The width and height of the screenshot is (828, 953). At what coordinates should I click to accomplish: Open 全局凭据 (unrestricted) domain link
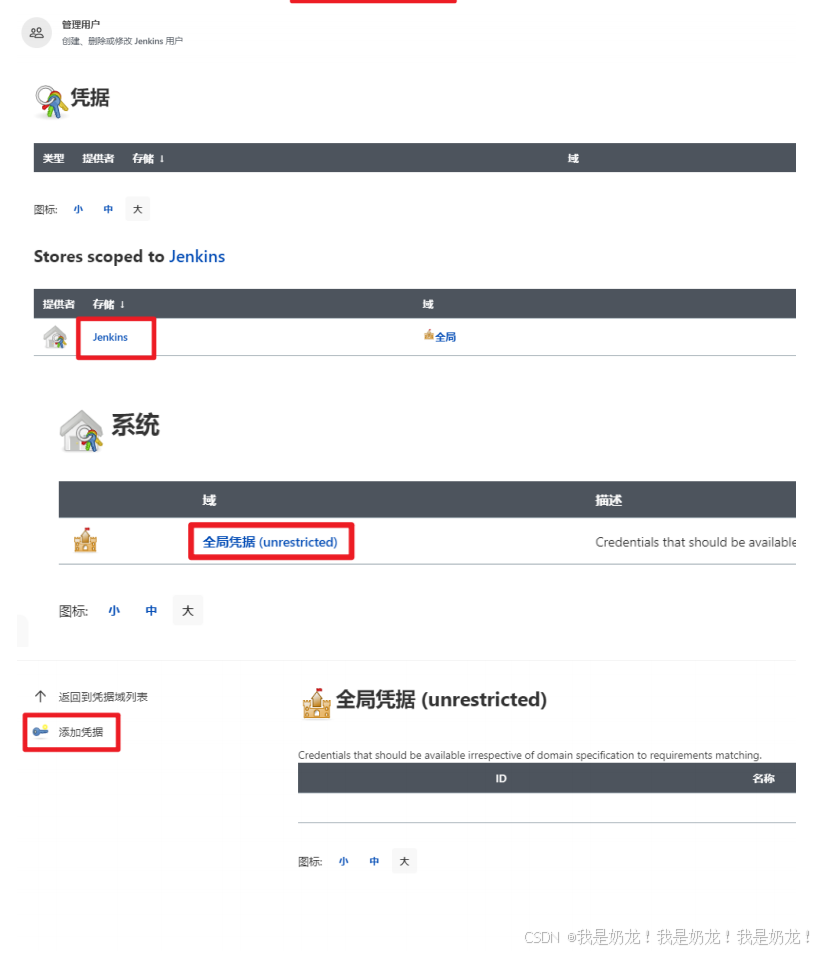coord(270,542)
